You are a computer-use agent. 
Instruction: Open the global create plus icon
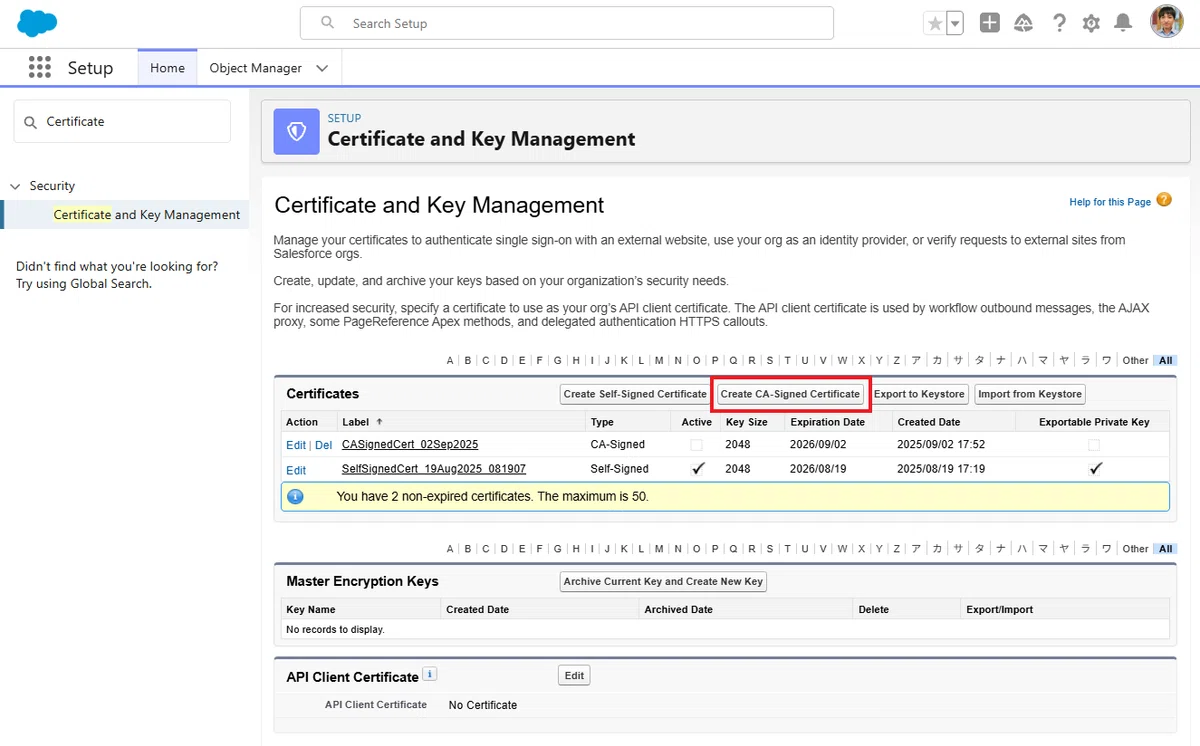989,23
